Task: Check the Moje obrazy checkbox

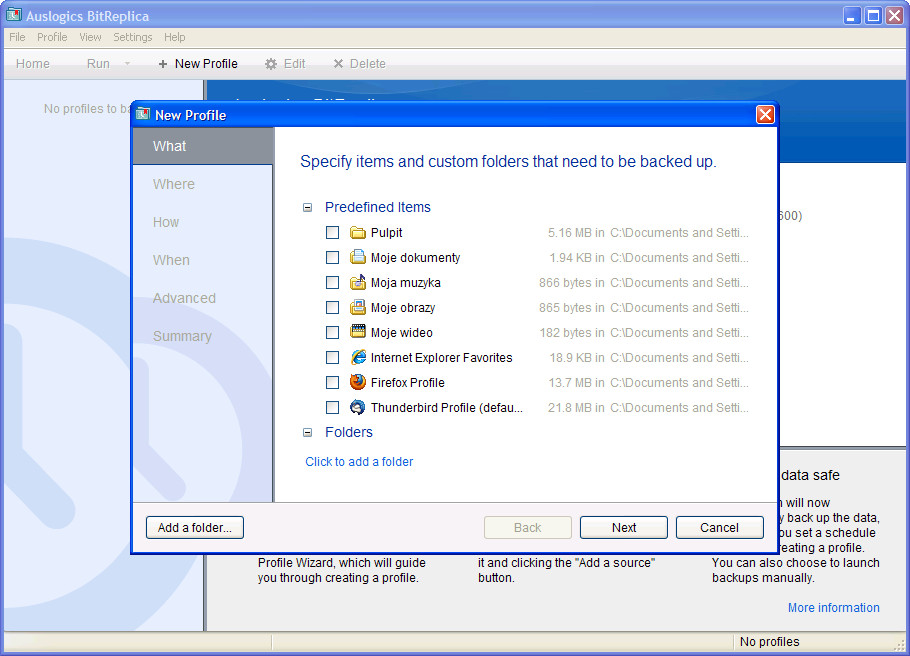Action: tap(333, 308)
